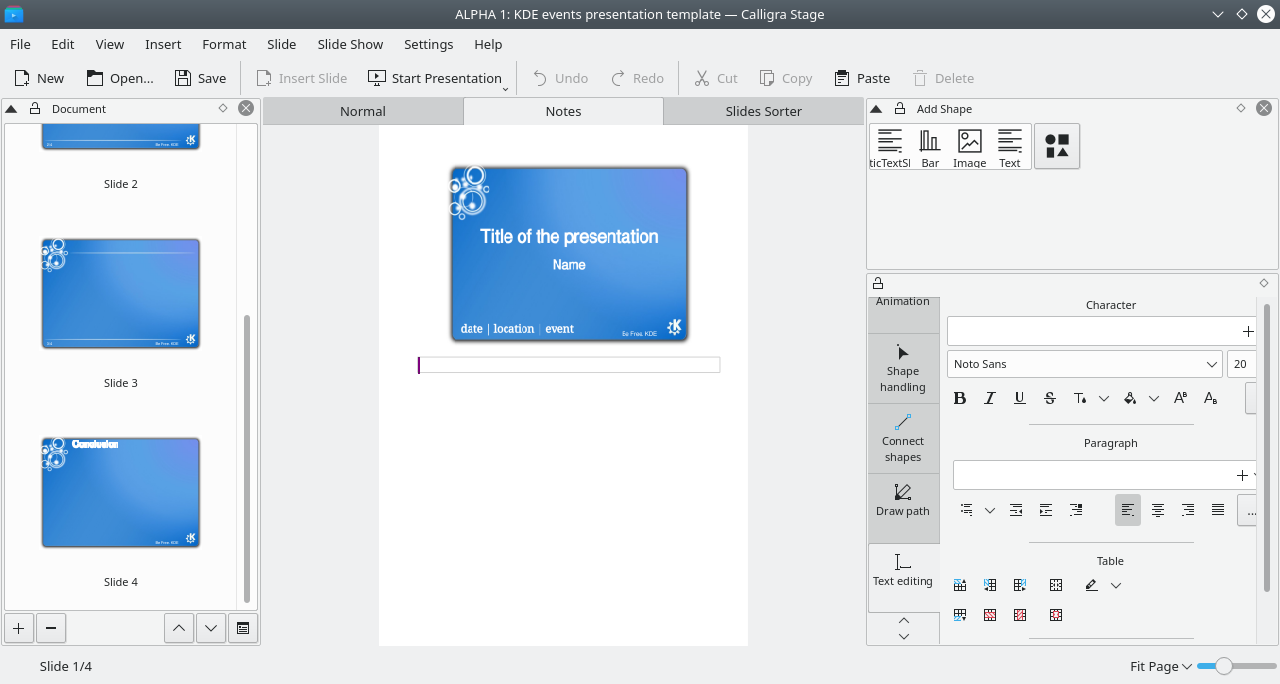Select the Connect shapes tool
Viewport: 1280px width, 684px height.
(x=903, y=438)
